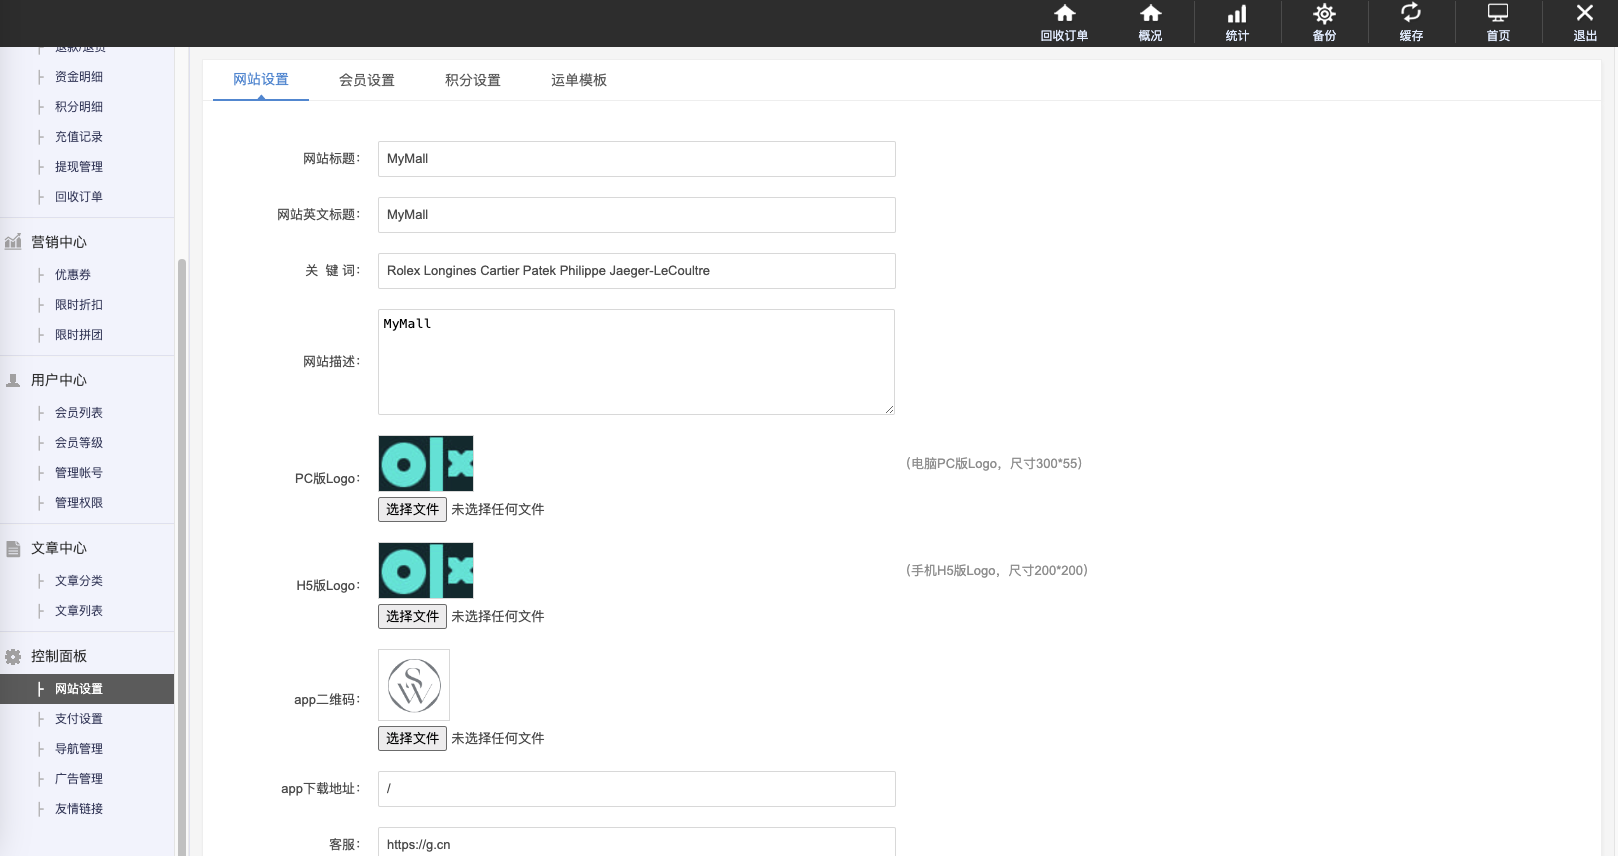1618x856 pixels.
Task: Open 支付设置 in the sidebar
Action: (79, 719)
